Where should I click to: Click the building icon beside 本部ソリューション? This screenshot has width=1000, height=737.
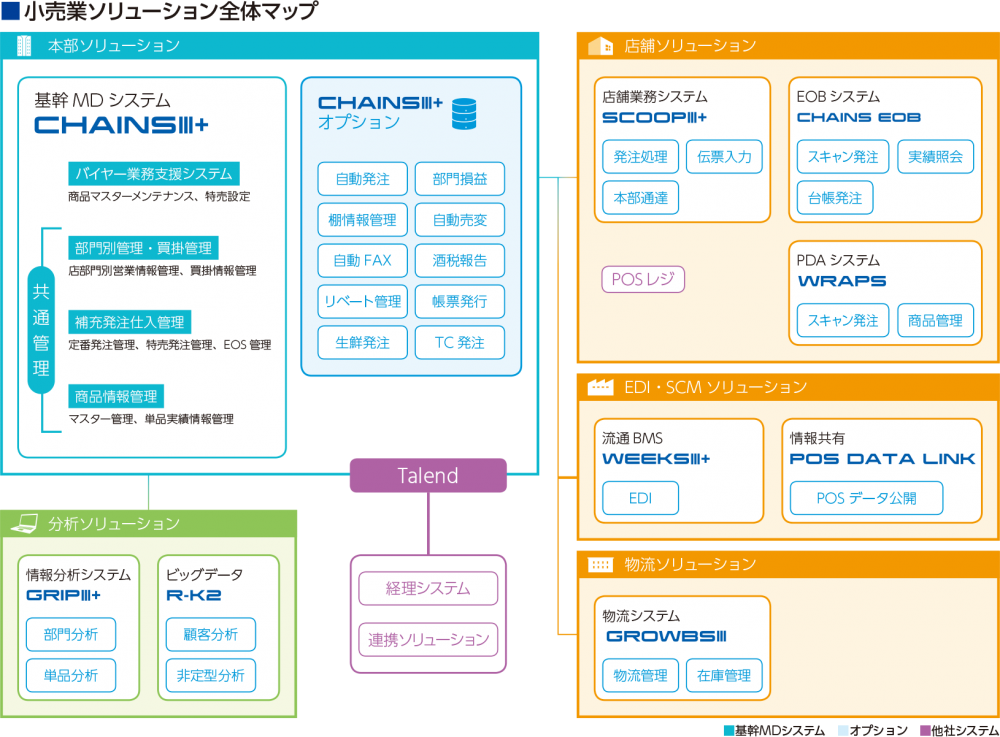24,46
